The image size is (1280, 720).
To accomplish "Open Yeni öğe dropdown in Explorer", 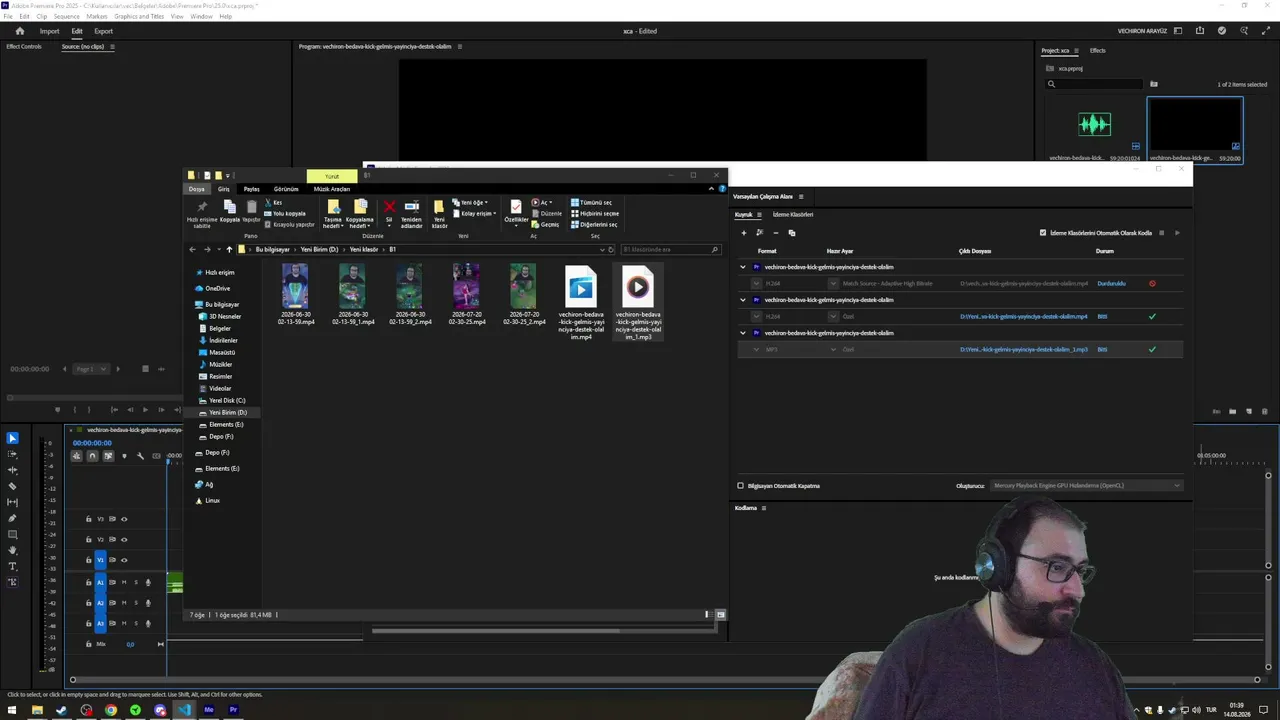I will (470, 202).
